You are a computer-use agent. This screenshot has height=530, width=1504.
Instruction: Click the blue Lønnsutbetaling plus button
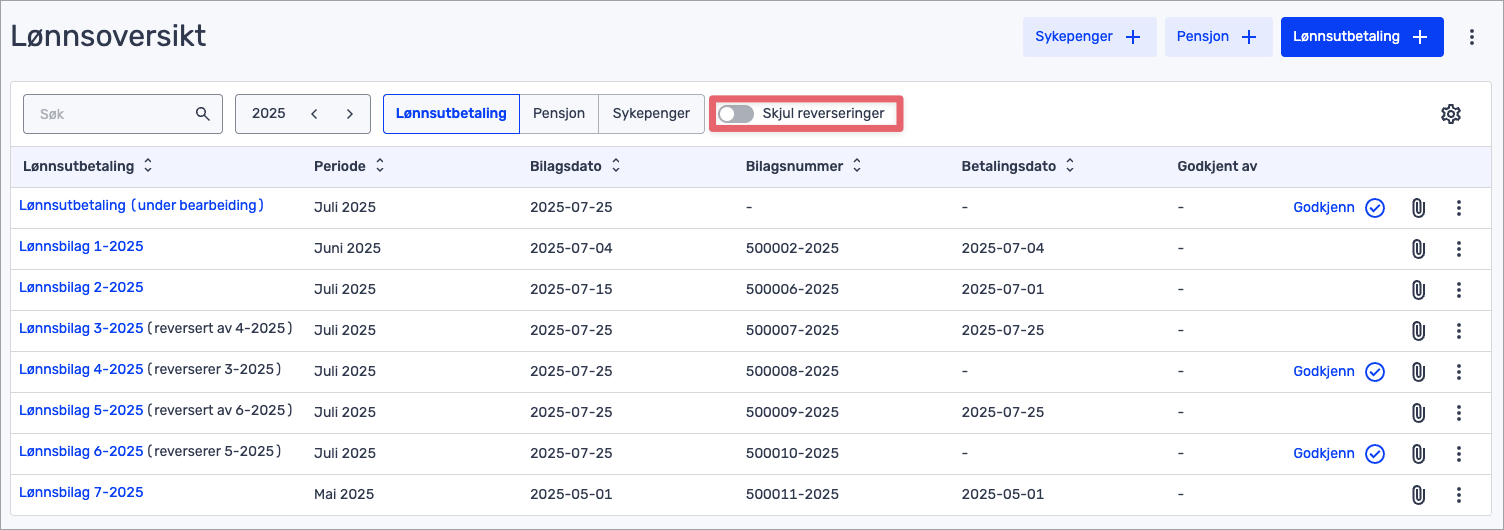pyautogui.click(x=1361, y=37)
